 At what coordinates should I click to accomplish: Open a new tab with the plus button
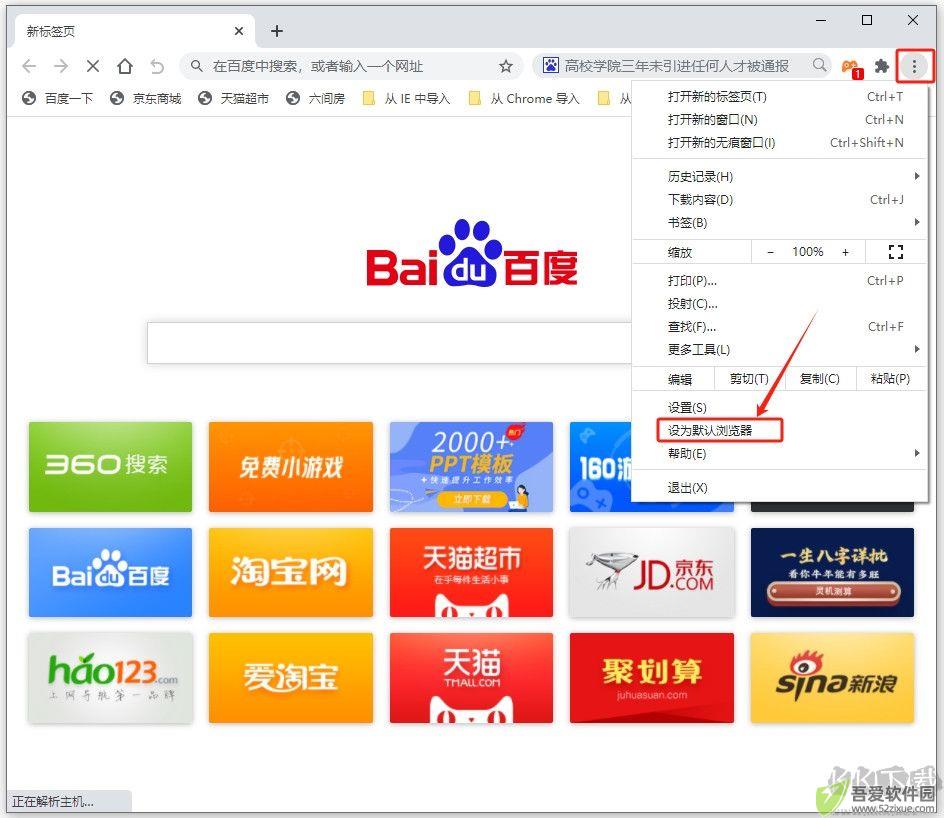coord(276,31)
